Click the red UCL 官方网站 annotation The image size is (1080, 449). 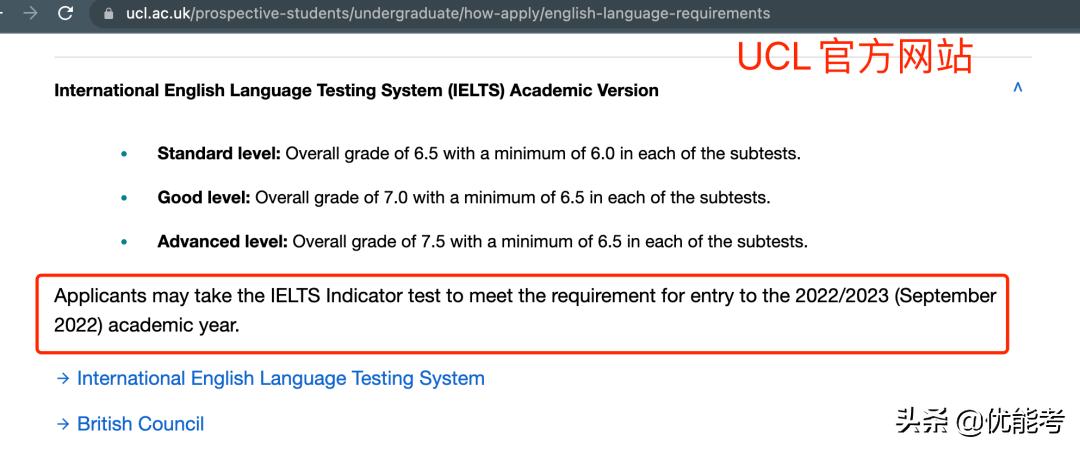point(854,57)
